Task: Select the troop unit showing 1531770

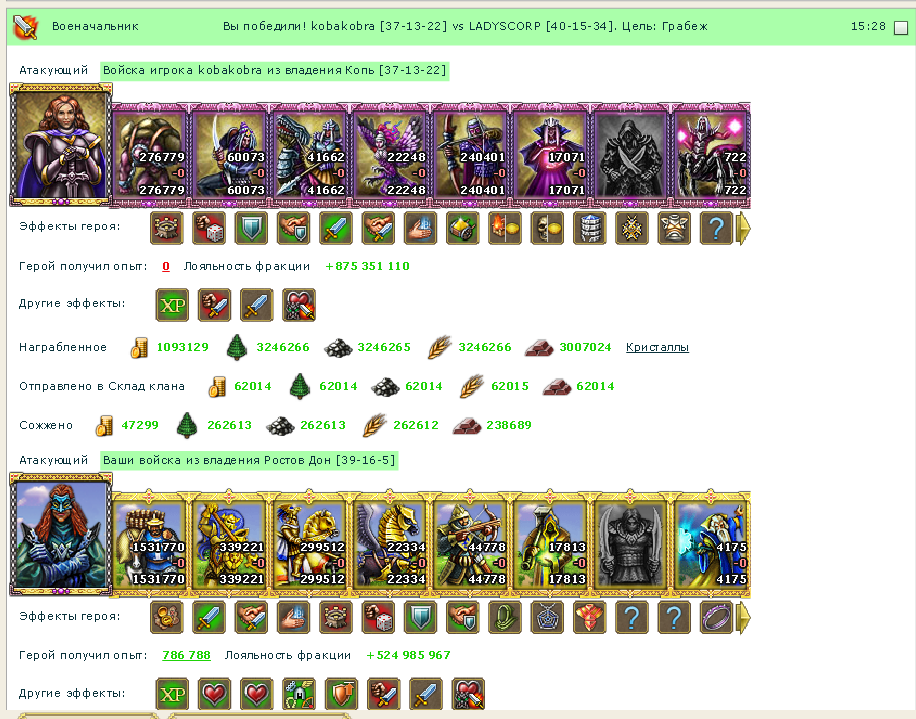Action: (151, 544)
